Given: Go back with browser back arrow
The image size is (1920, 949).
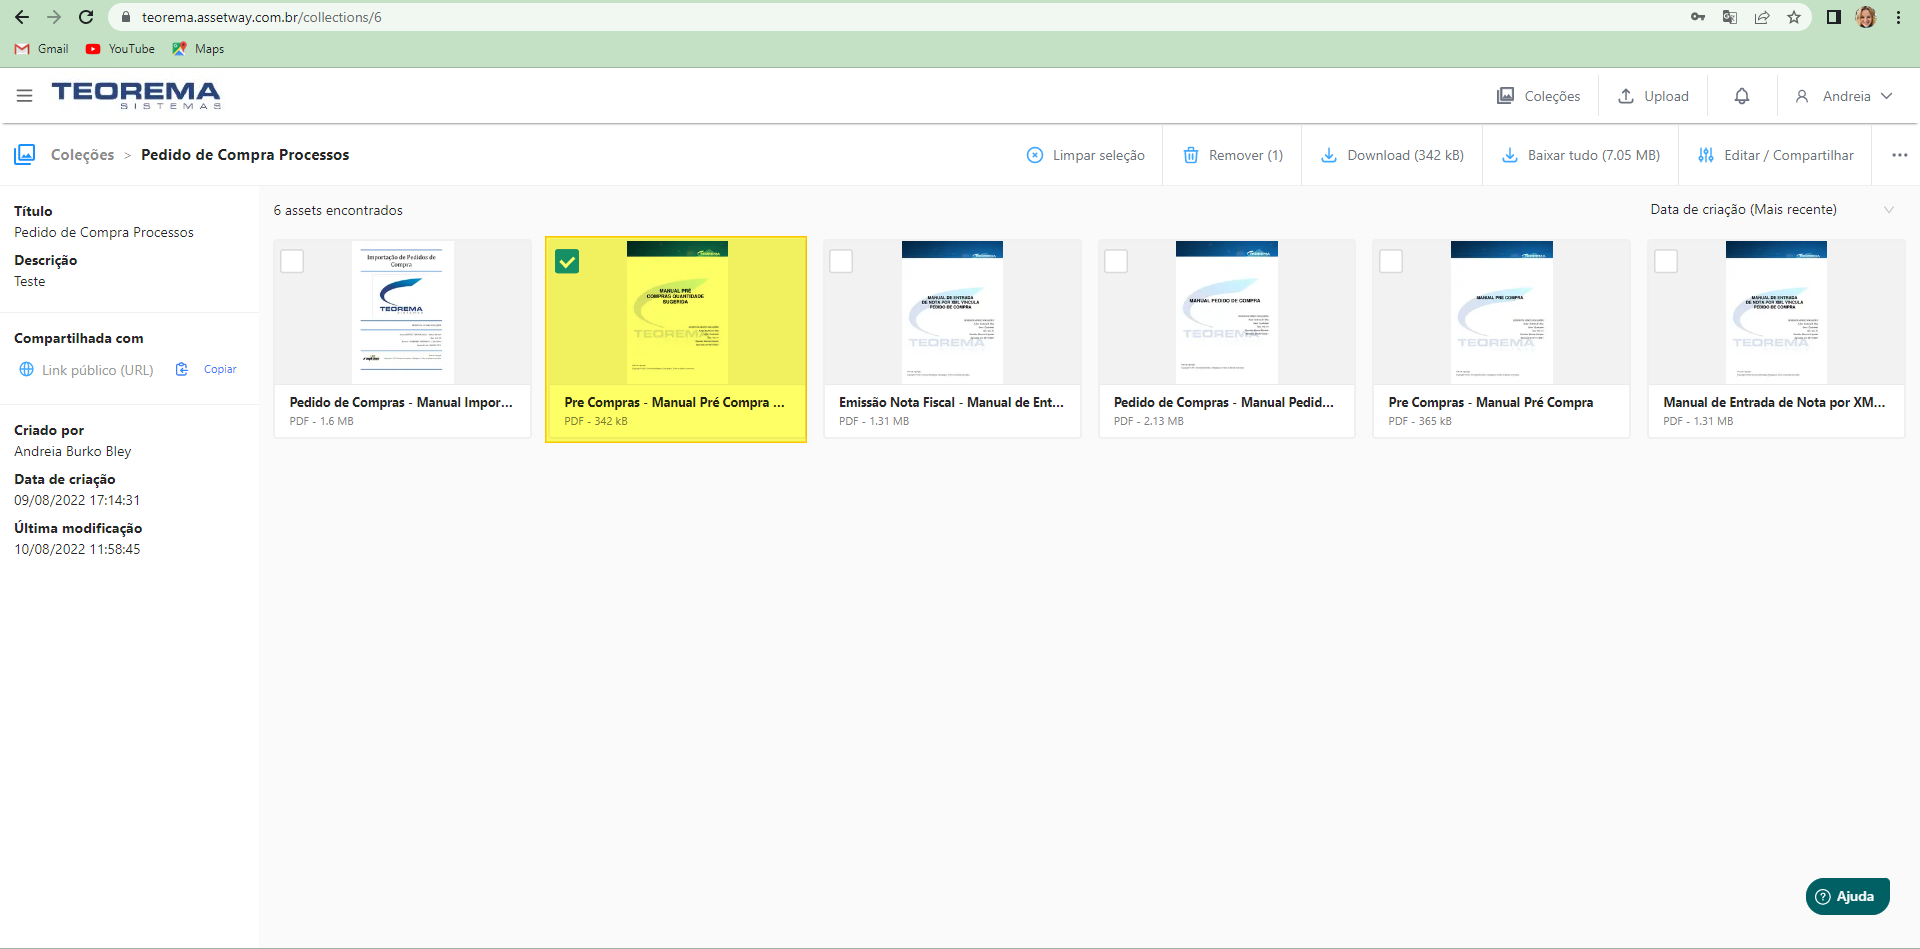Looking at the screenshot, I should [x=22, y=17].
